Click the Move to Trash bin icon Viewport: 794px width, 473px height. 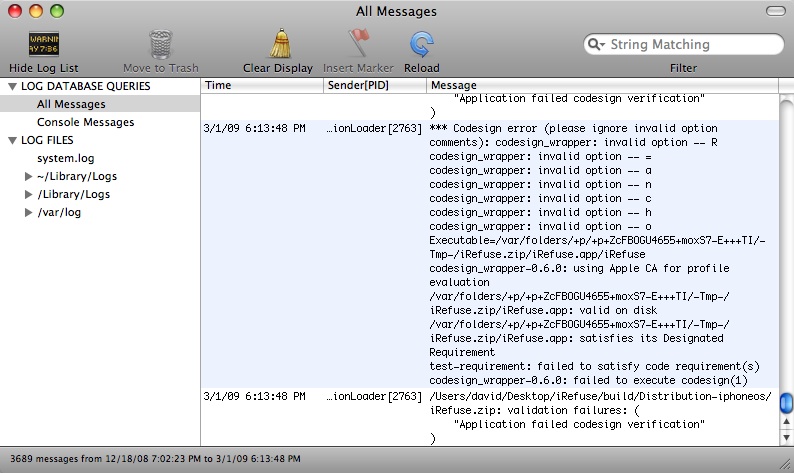(161, 44)
